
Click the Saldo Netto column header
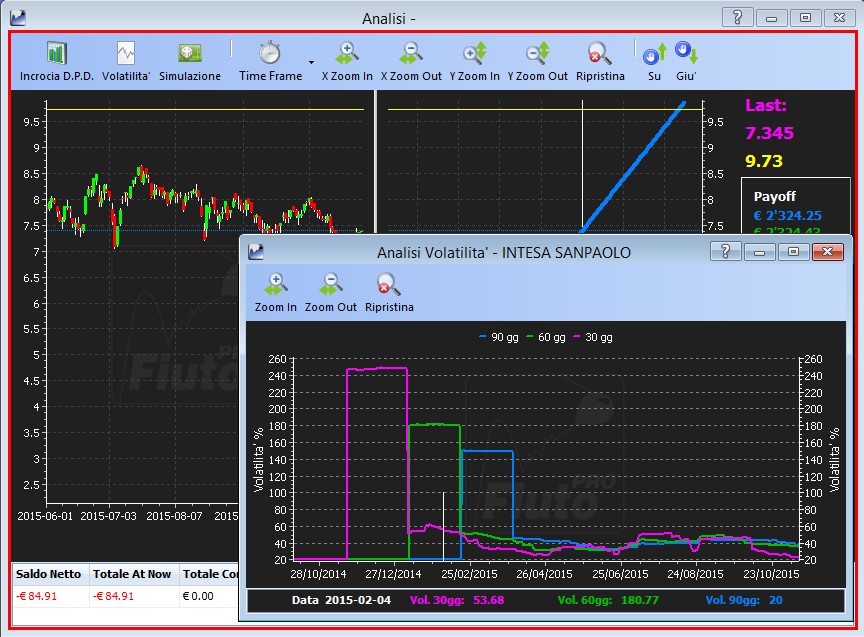point(48,574)
